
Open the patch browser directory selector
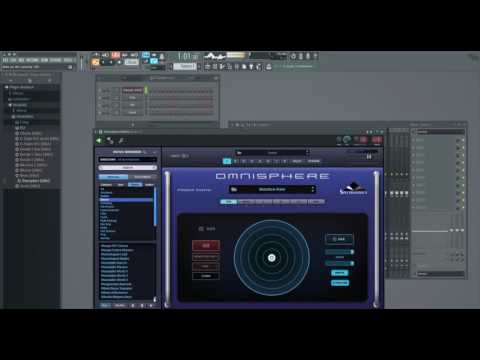point(127,159)
